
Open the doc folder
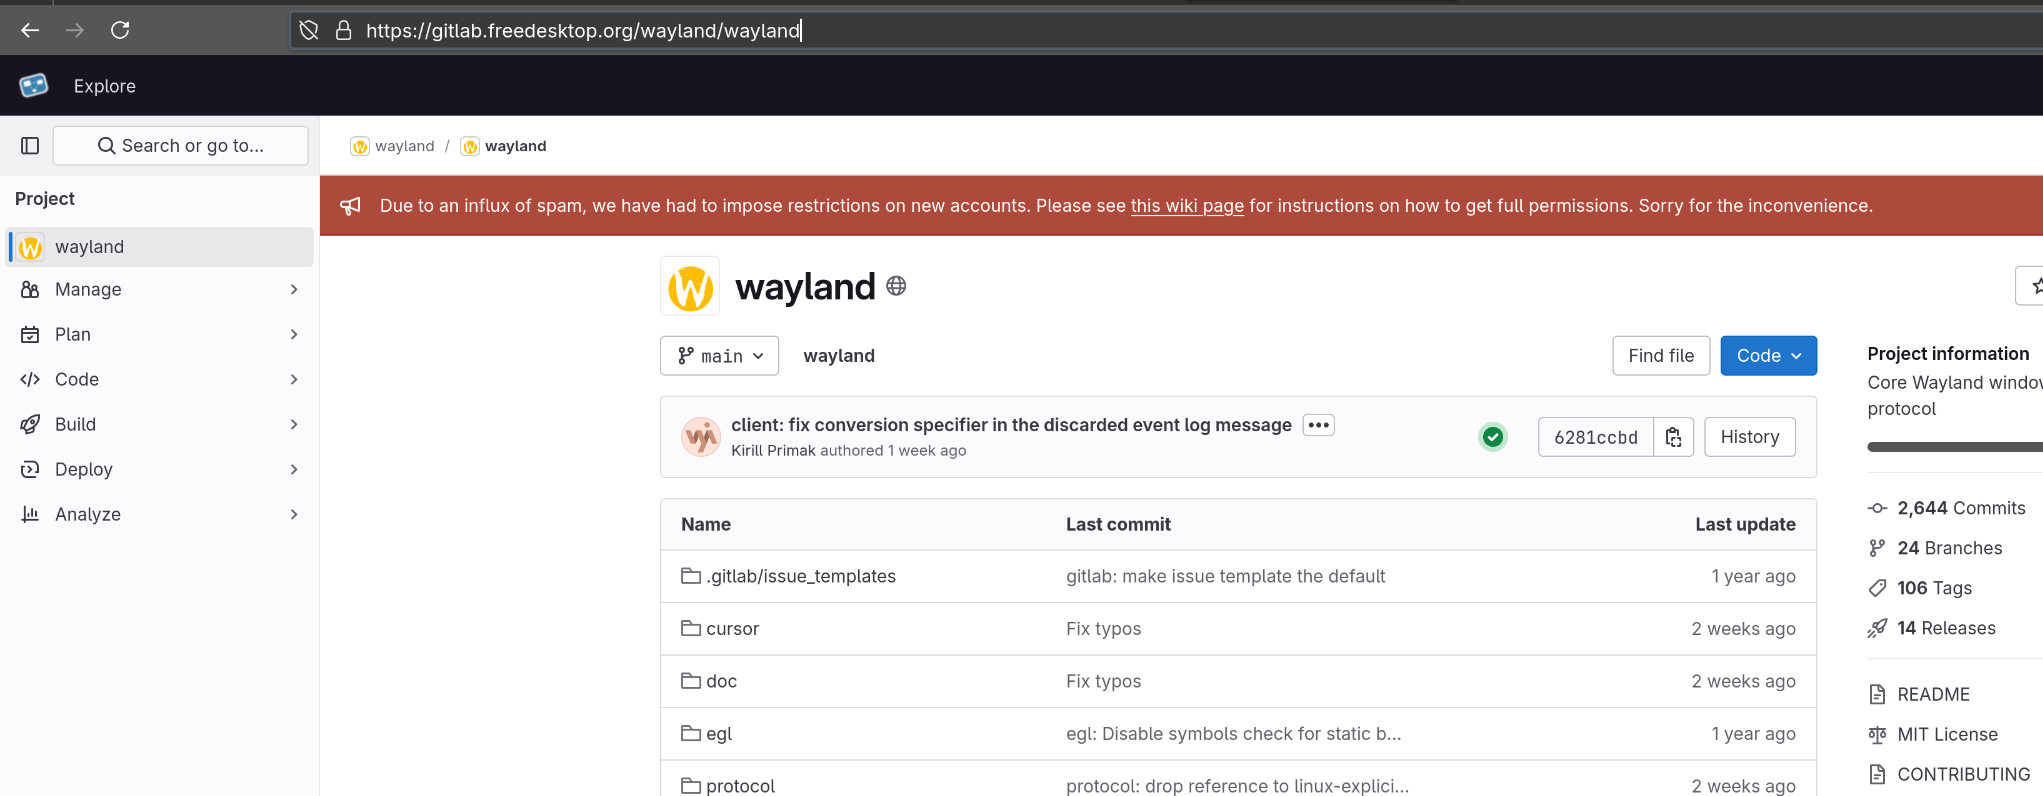[x=721, y=681]
